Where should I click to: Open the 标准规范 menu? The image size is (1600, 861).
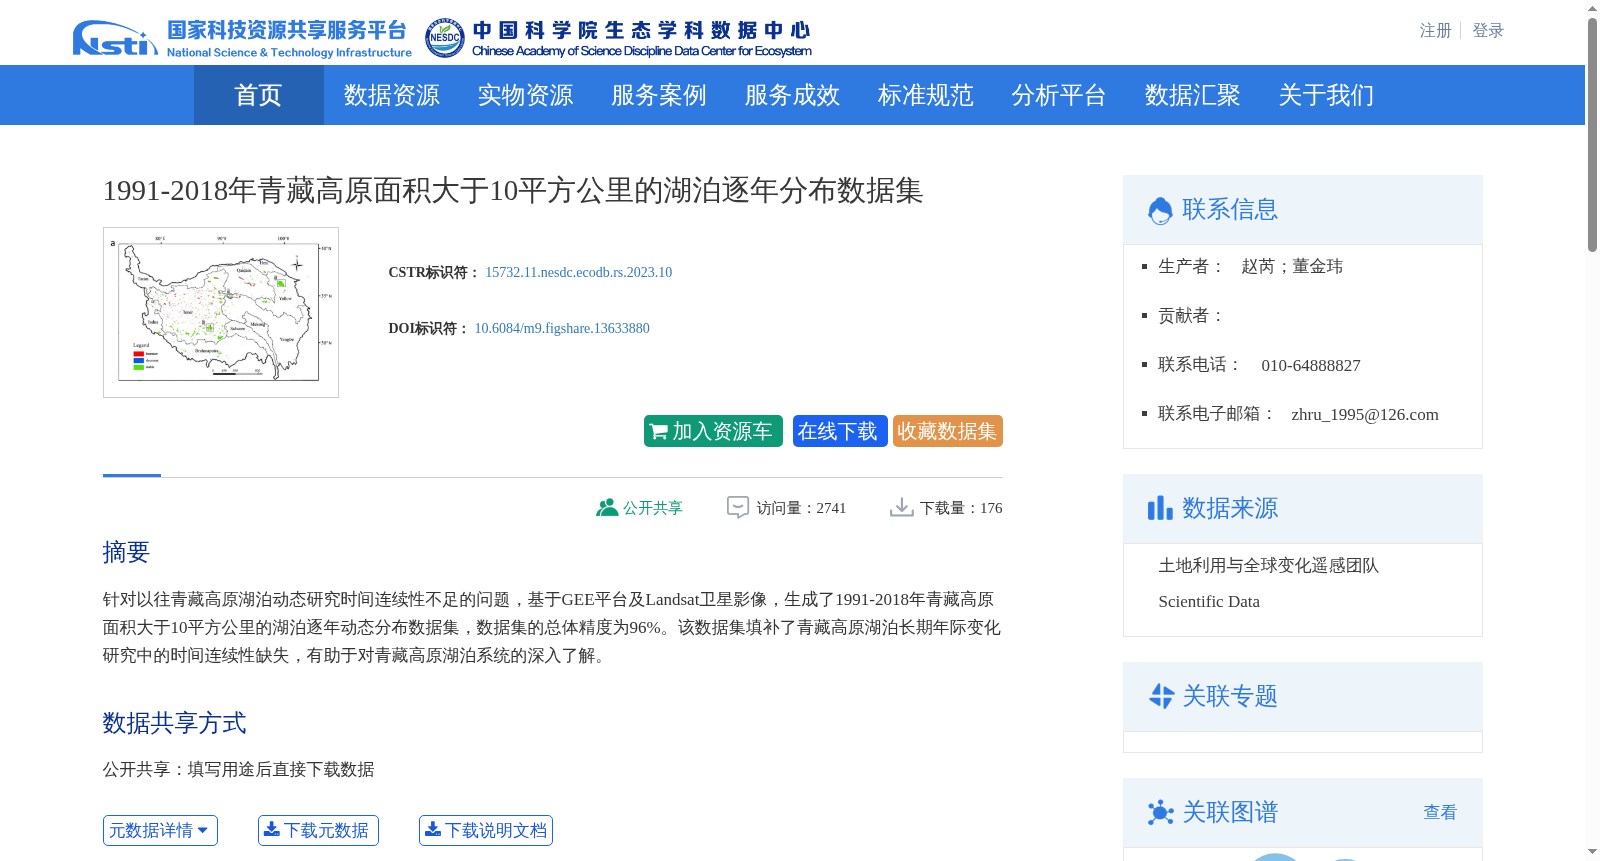(925, 95)
